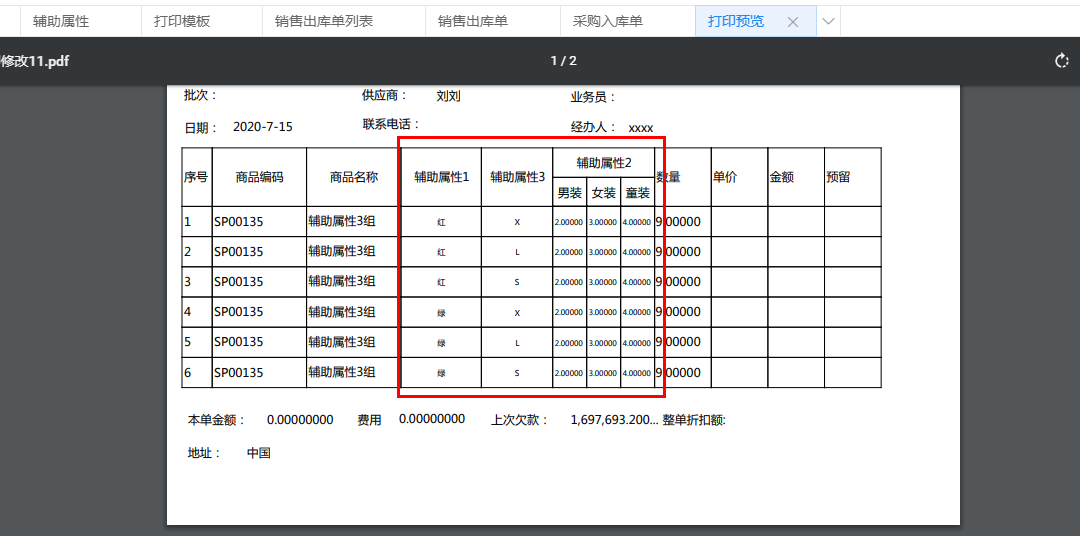
Task: Click the 批次 label
Action: tap(200, 96)
